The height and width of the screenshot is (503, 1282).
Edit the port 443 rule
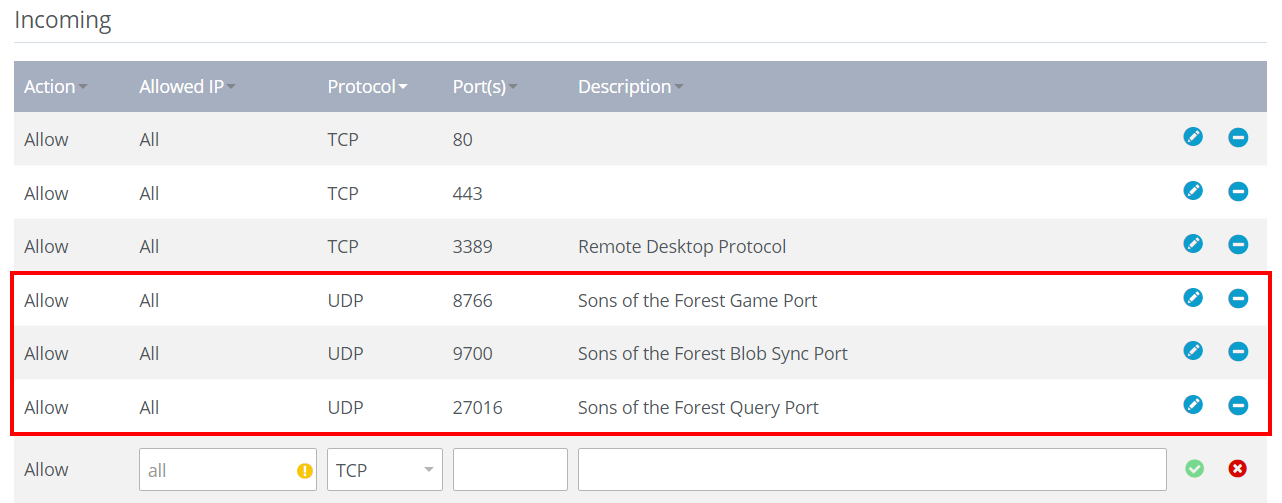[1193, 191]
